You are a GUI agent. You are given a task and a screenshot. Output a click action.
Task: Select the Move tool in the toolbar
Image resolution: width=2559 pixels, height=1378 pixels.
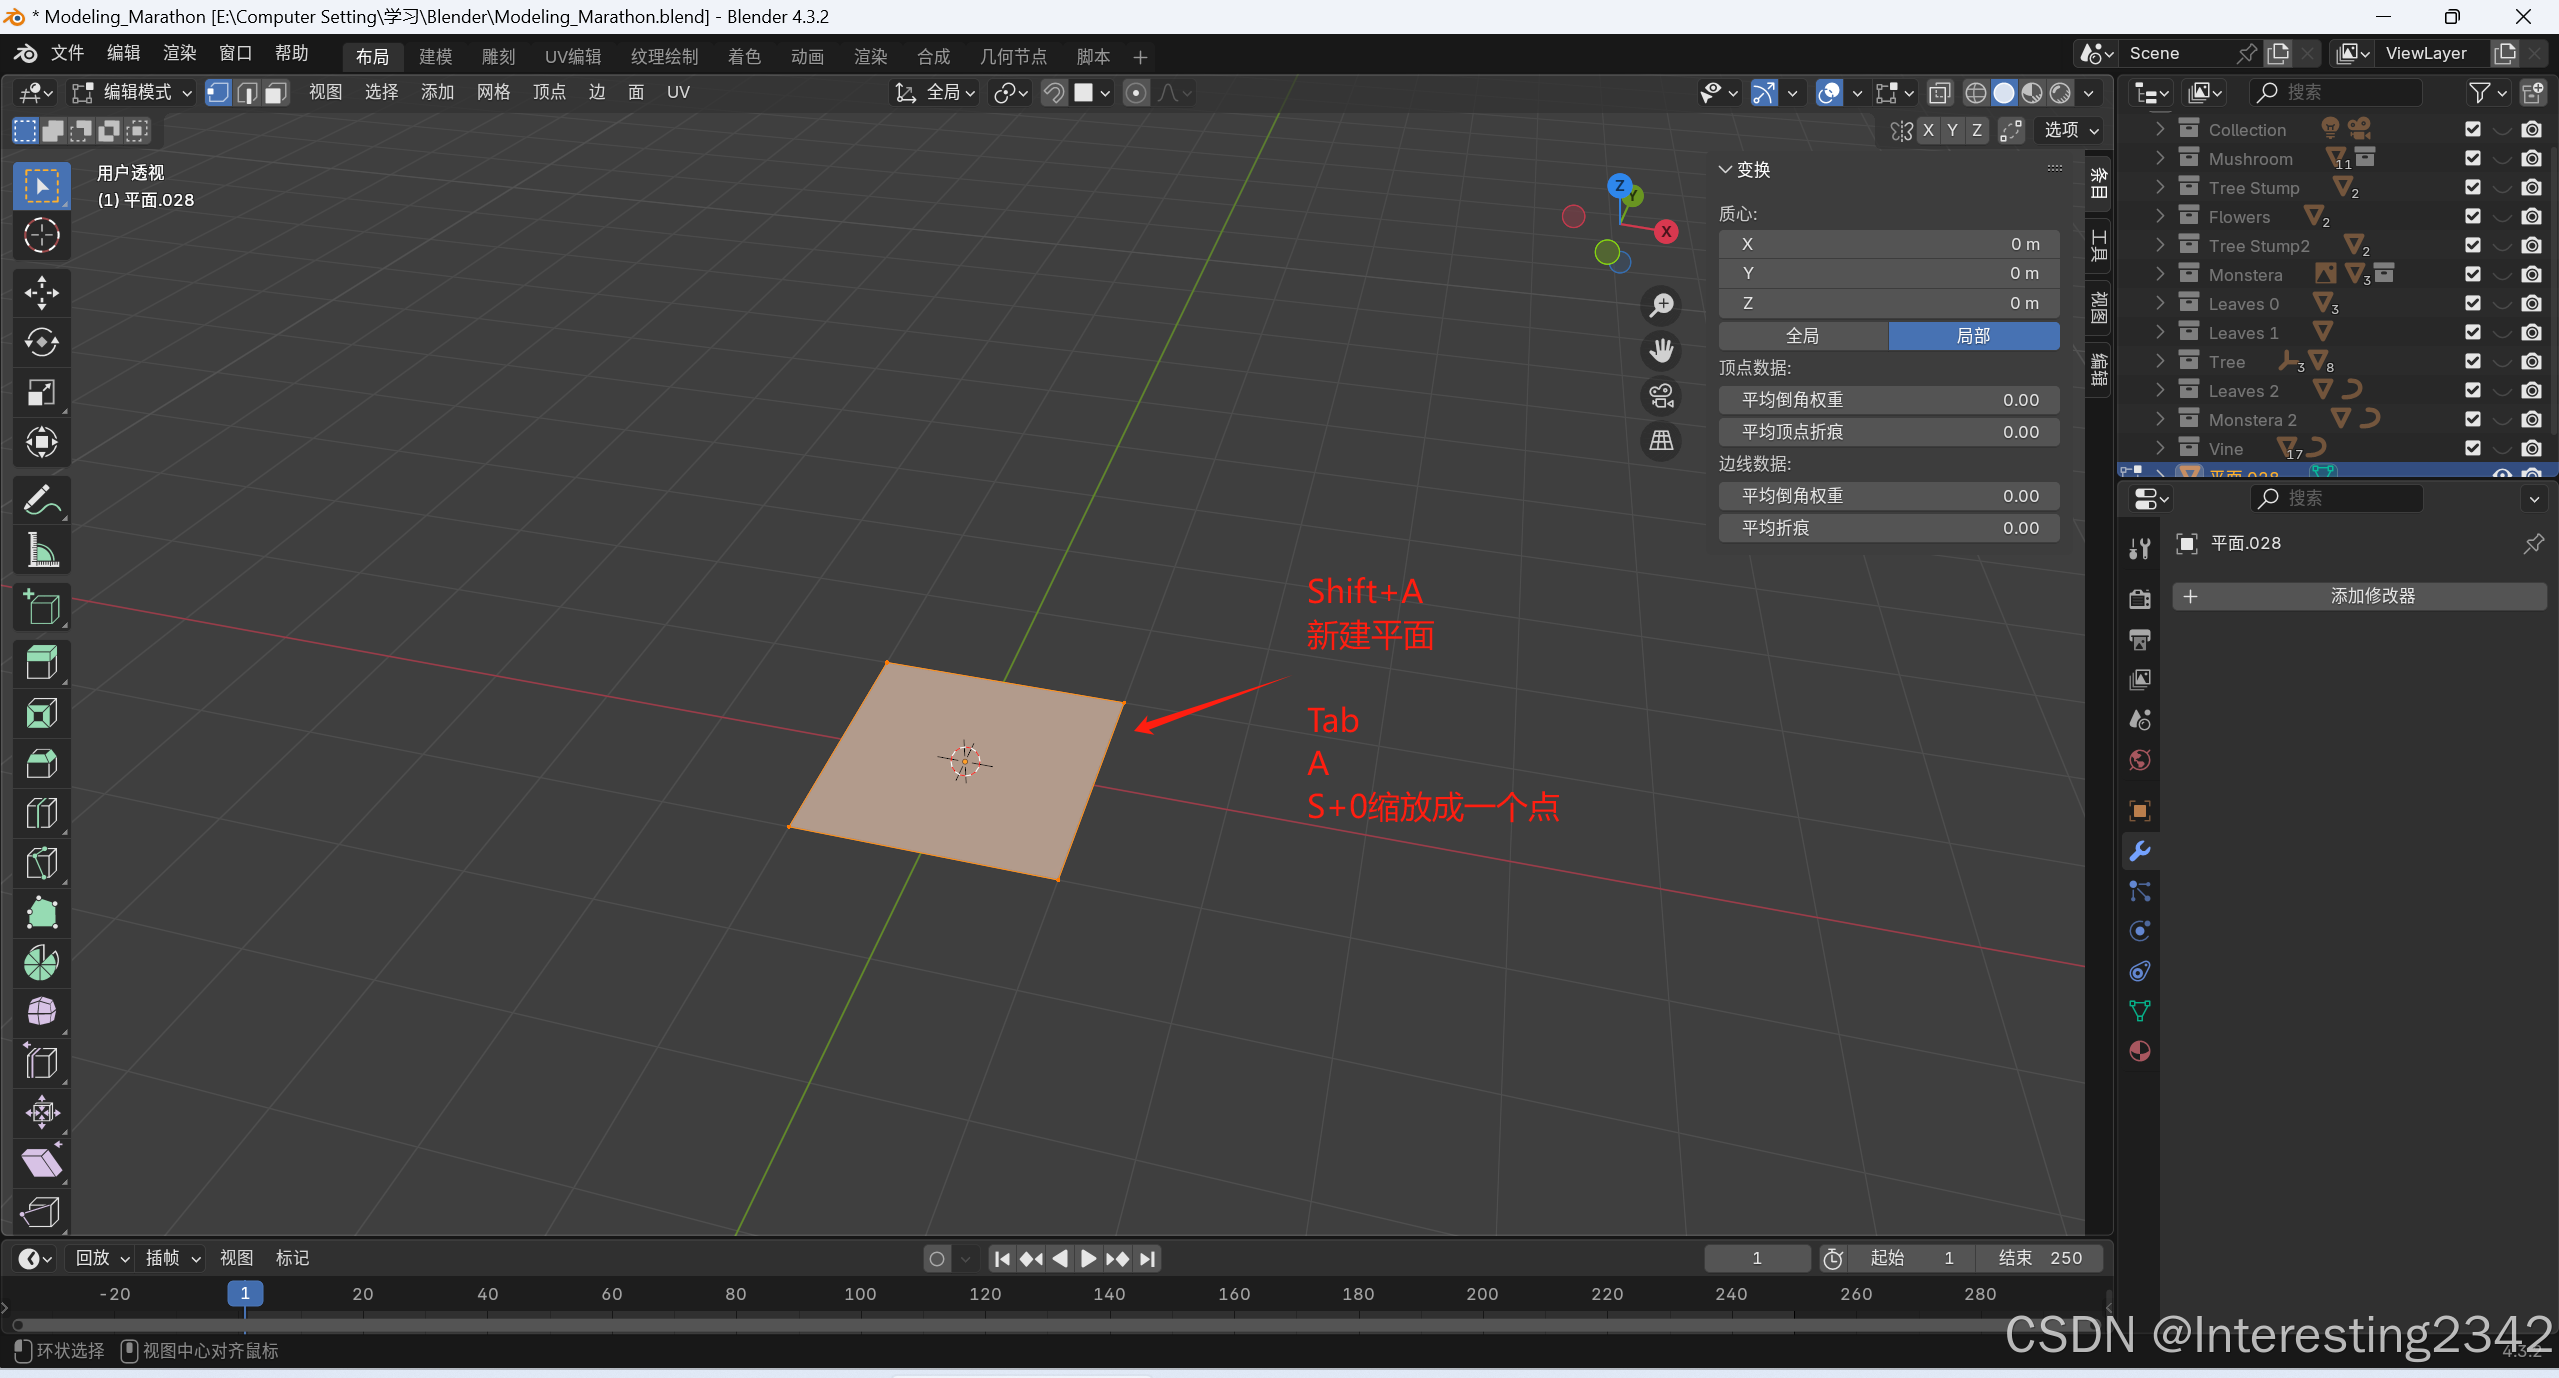[x=41, y=293]
